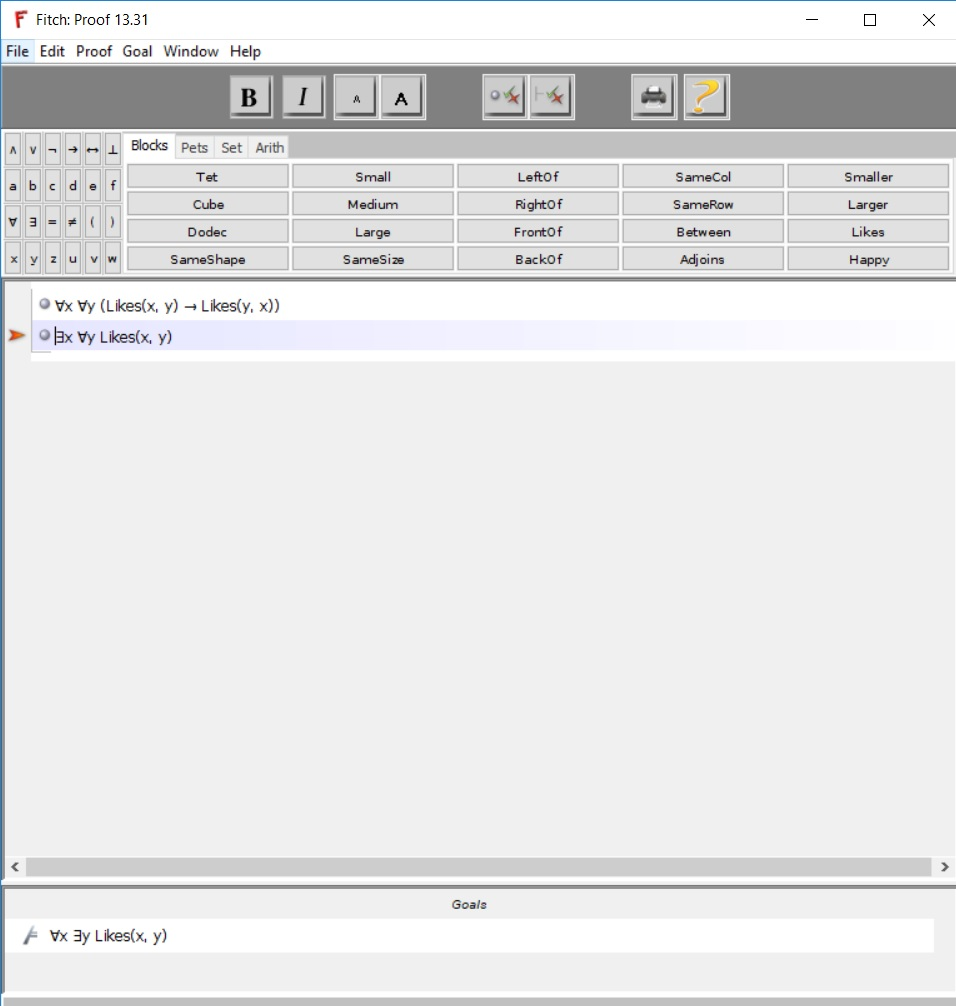
Task: Click the printer icon to print the proof
Action: click(653, 96)
